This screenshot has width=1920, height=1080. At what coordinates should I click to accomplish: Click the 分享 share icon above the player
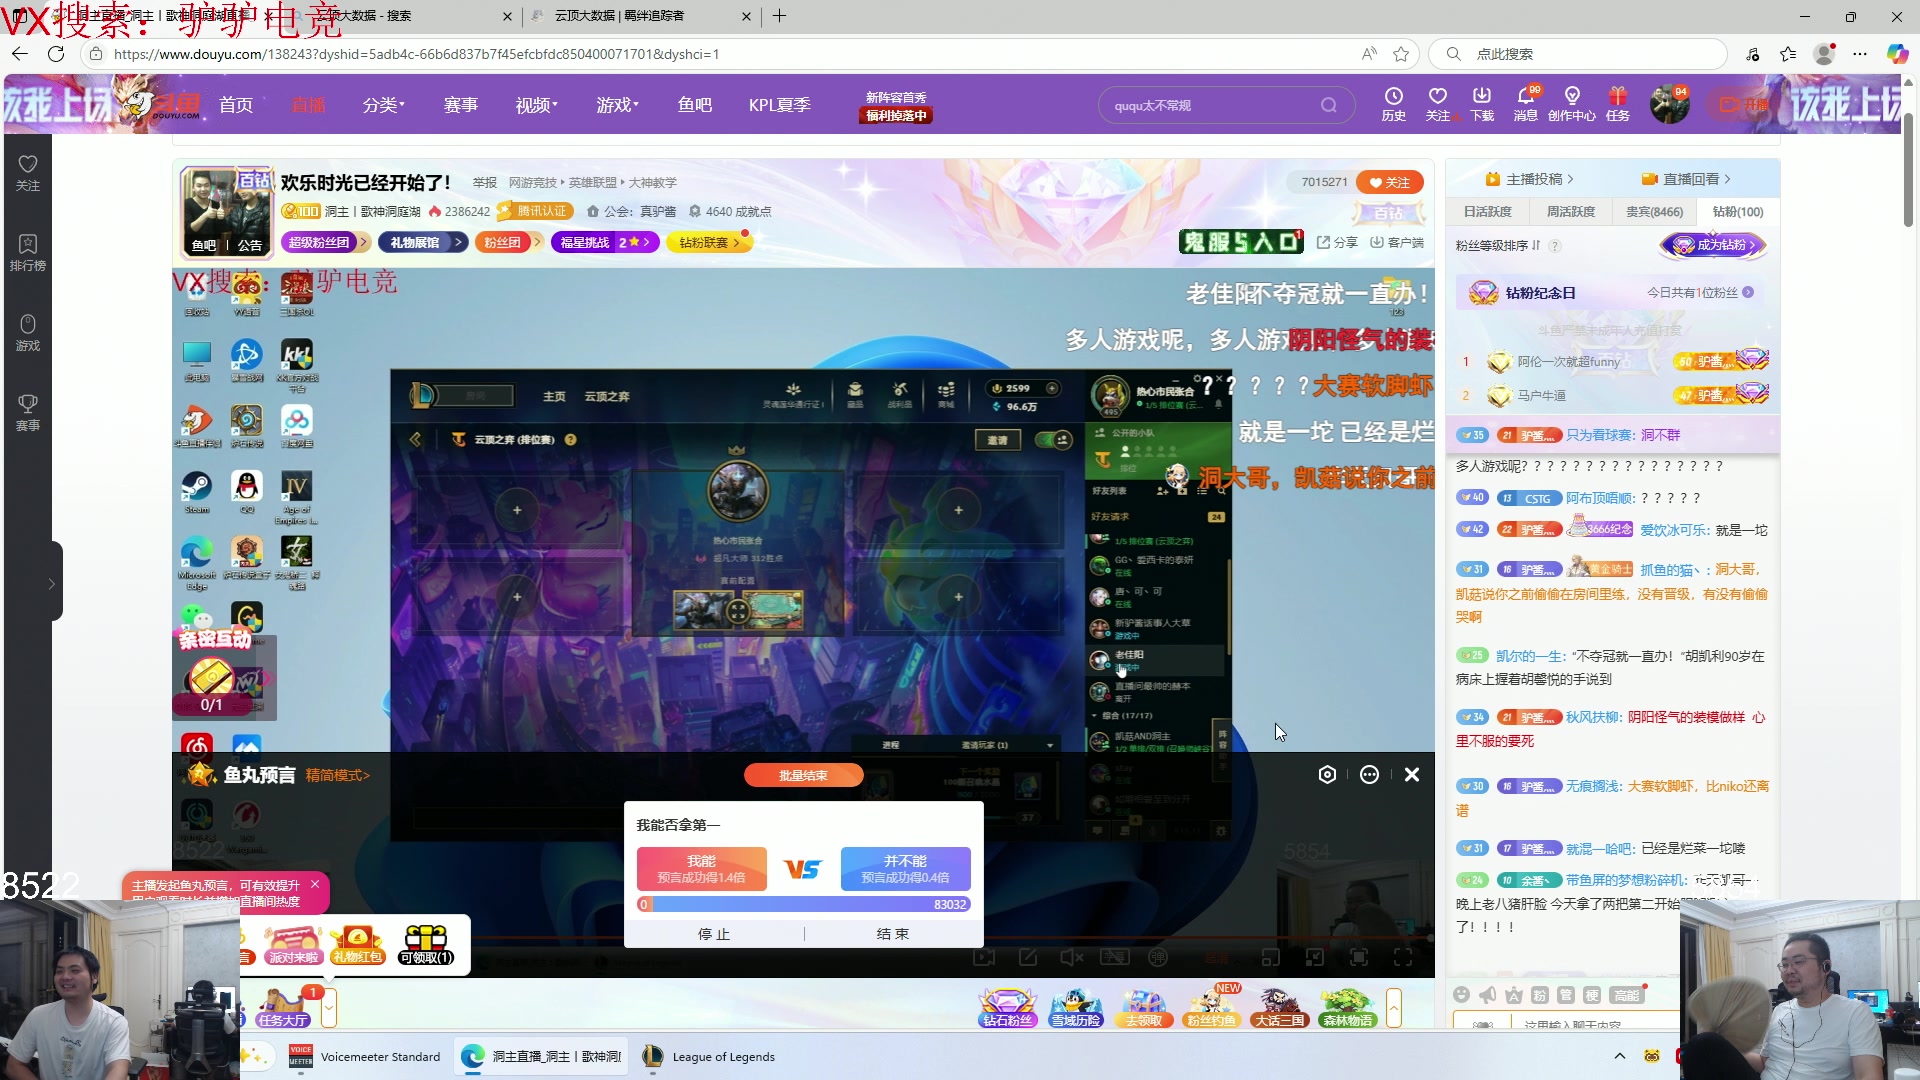(1337, 242)
